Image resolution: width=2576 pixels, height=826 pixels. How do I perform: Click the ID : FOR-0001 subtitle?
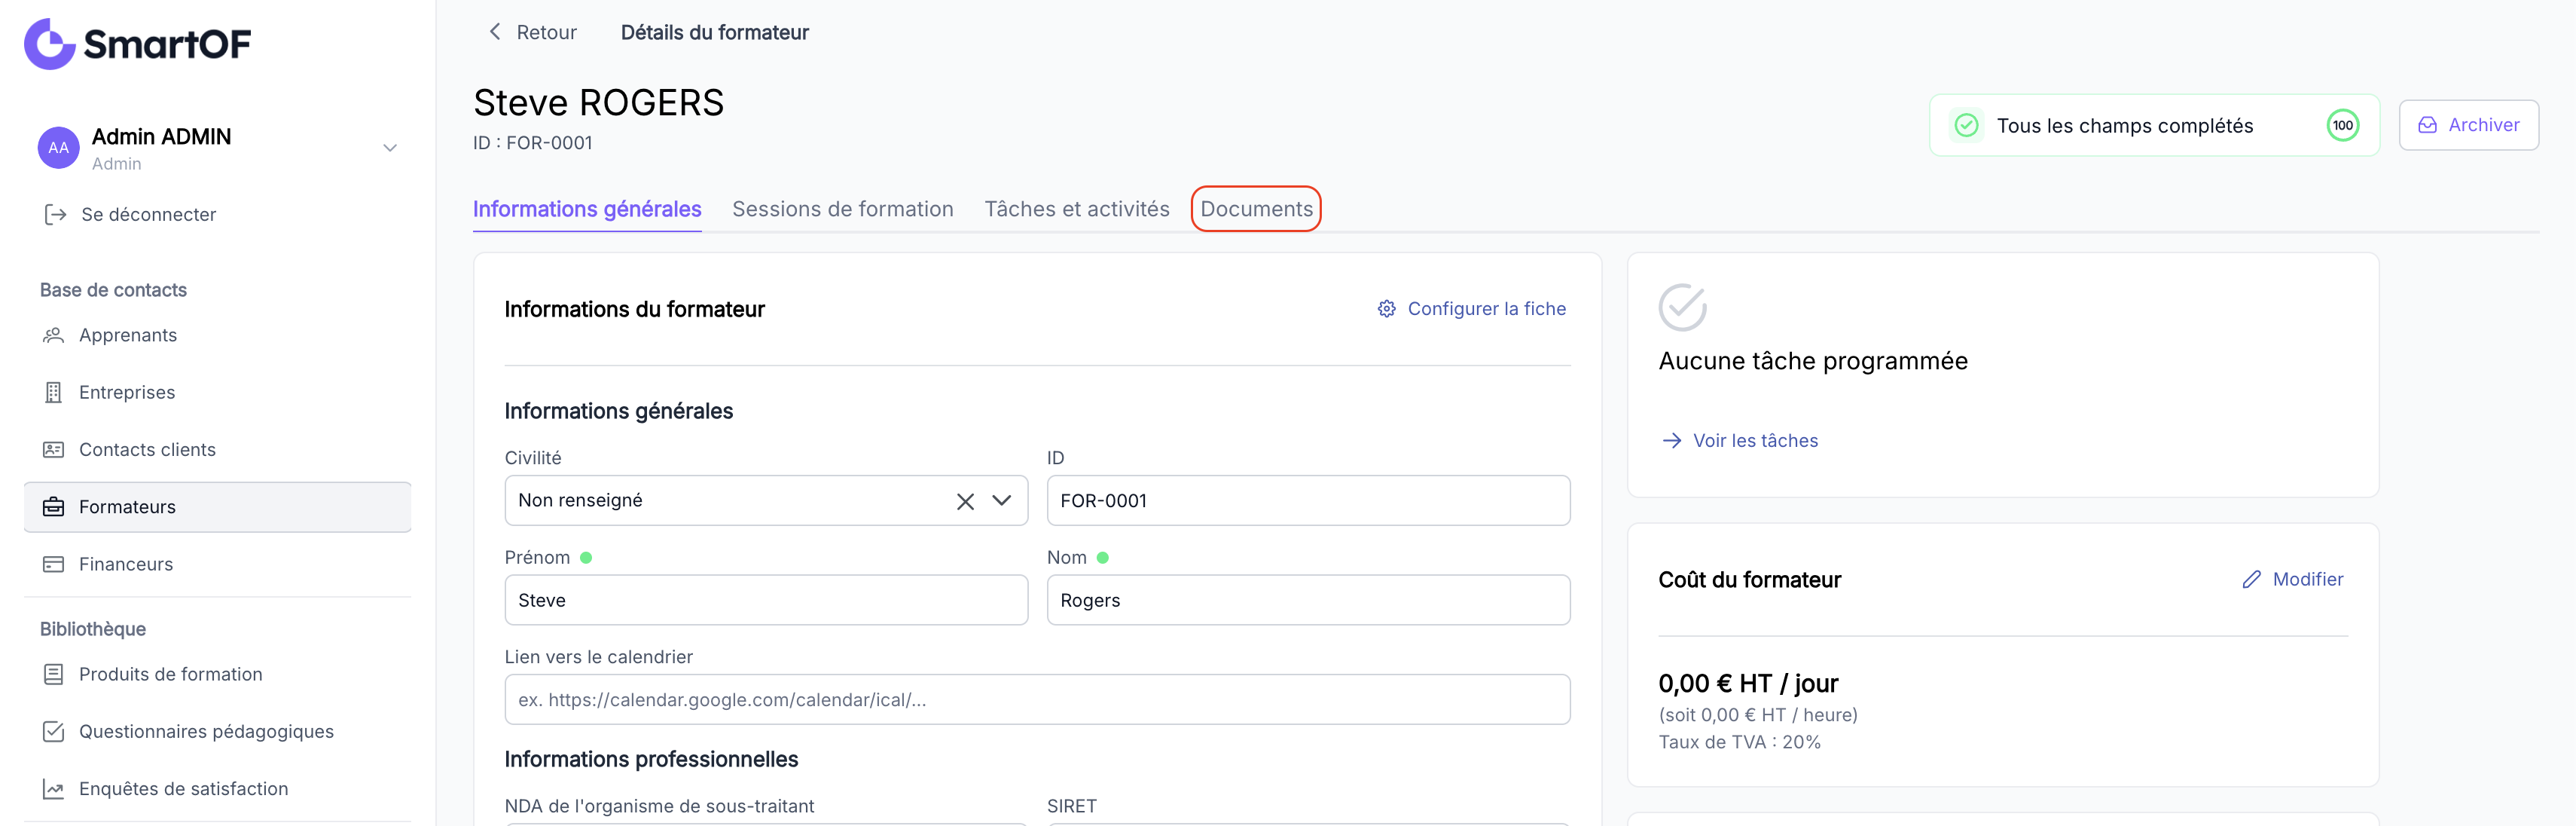[x=533, y=143]
